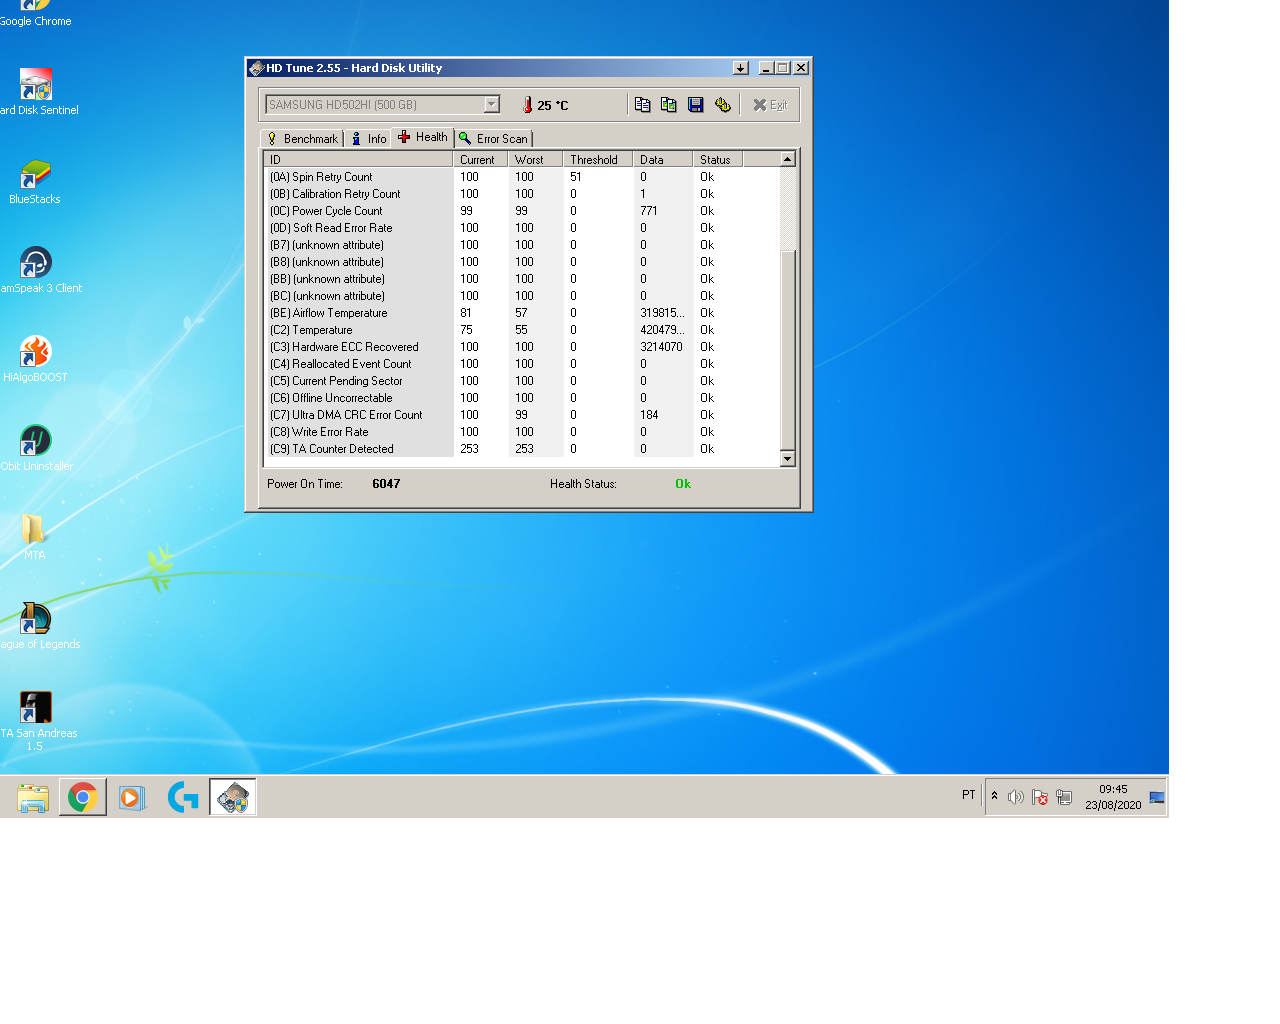Select the (C2) Temperature row
The image size is (1280, 1024).
coord(521,330)
